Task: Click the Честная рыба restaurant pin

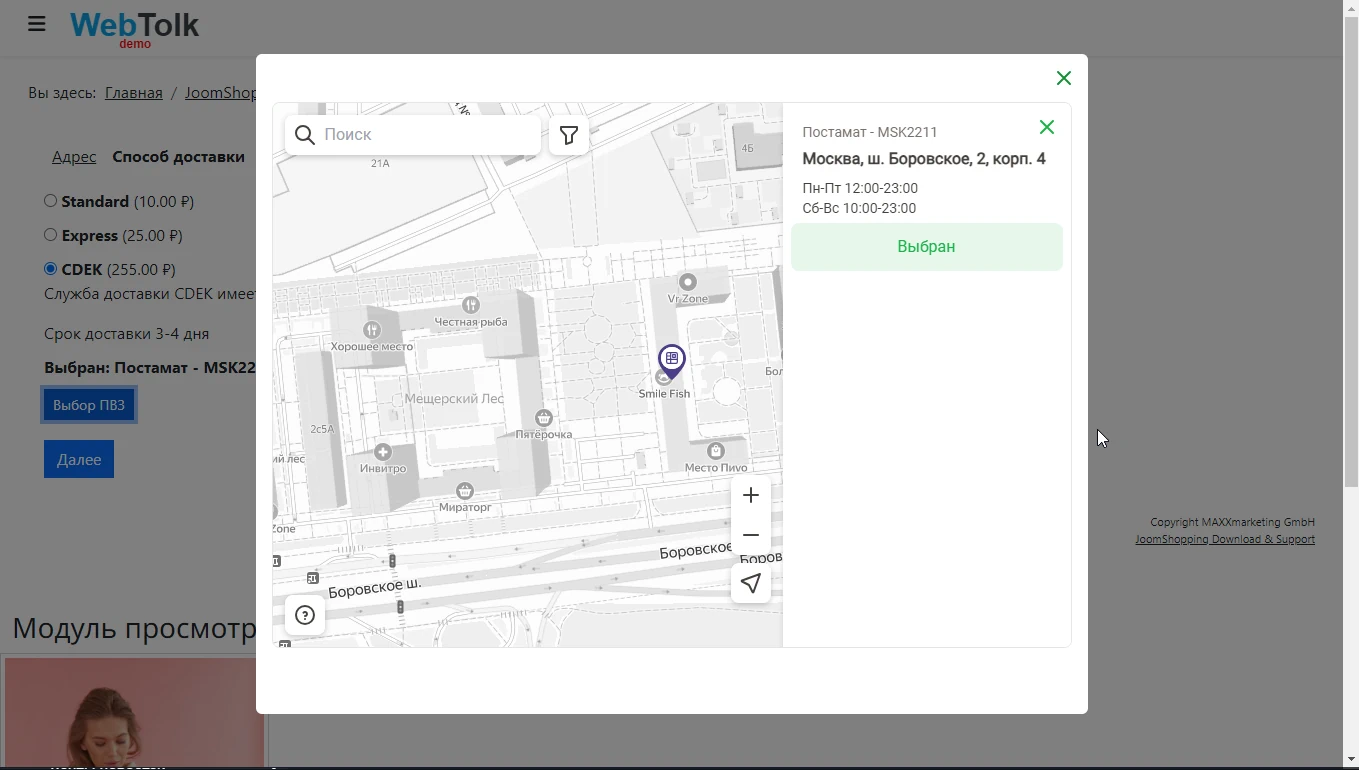Action: pyautogui.click(x=471, y=304)
